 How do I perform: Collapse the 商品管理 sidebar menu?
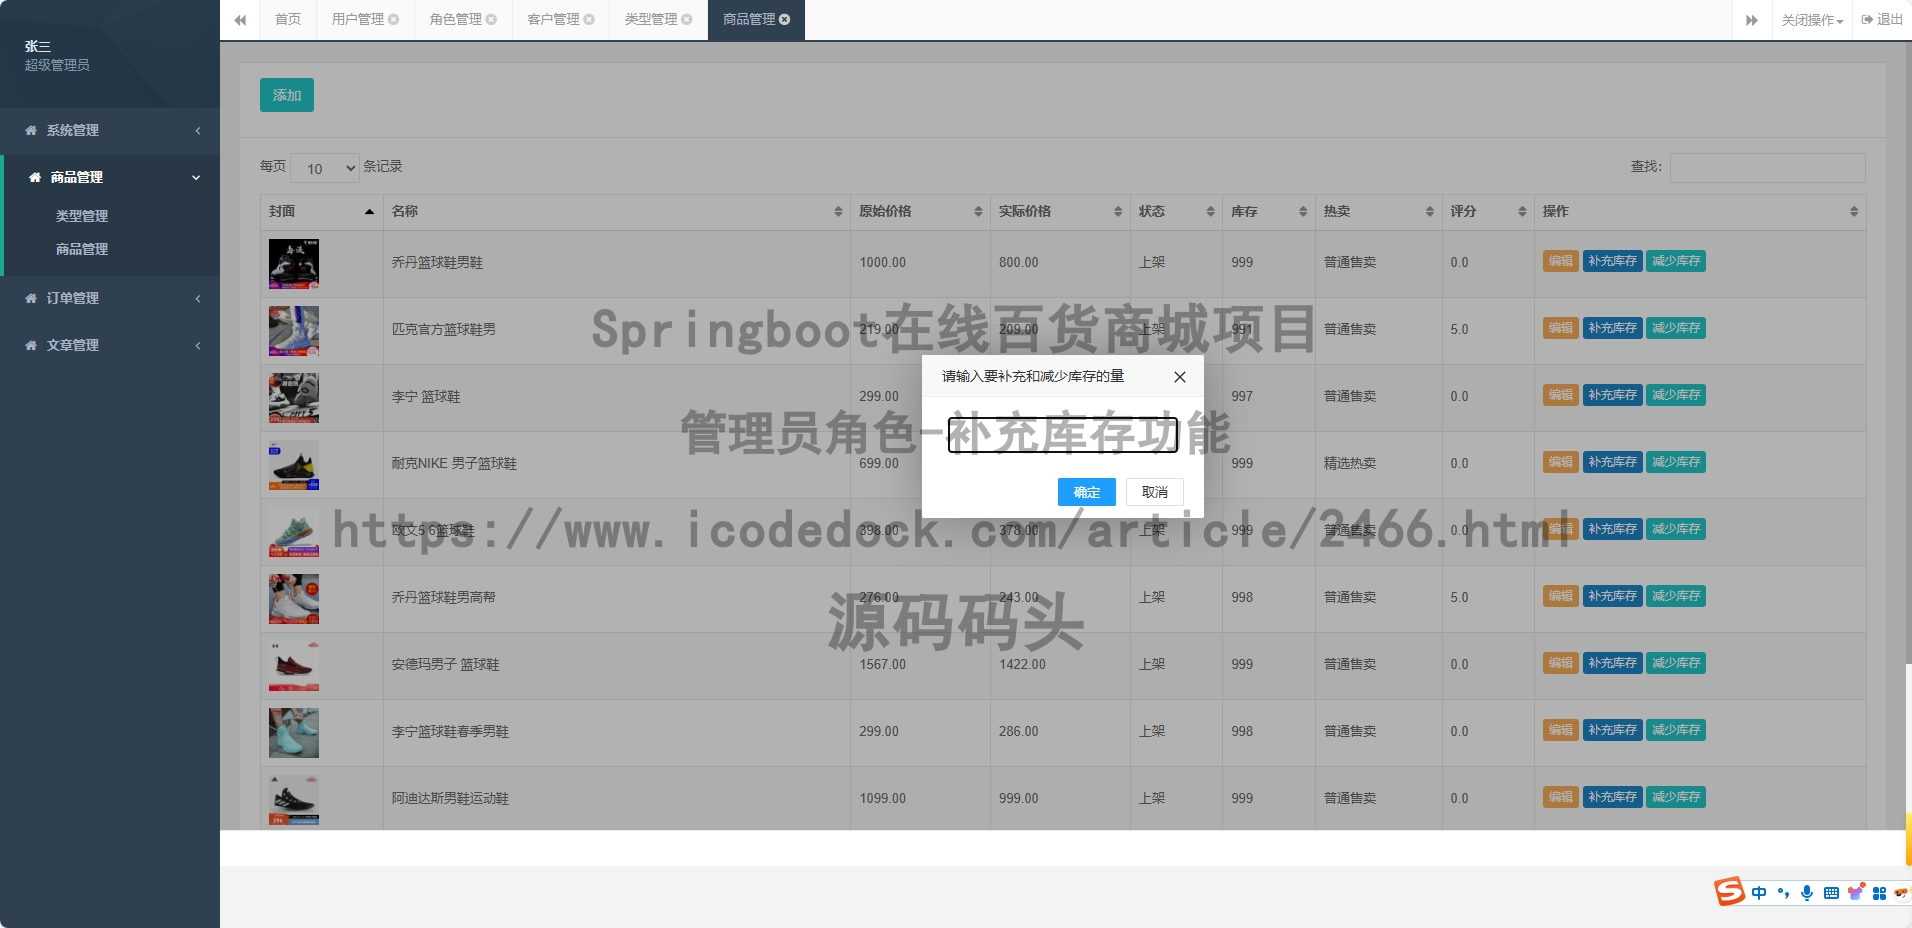click(111, 177)
